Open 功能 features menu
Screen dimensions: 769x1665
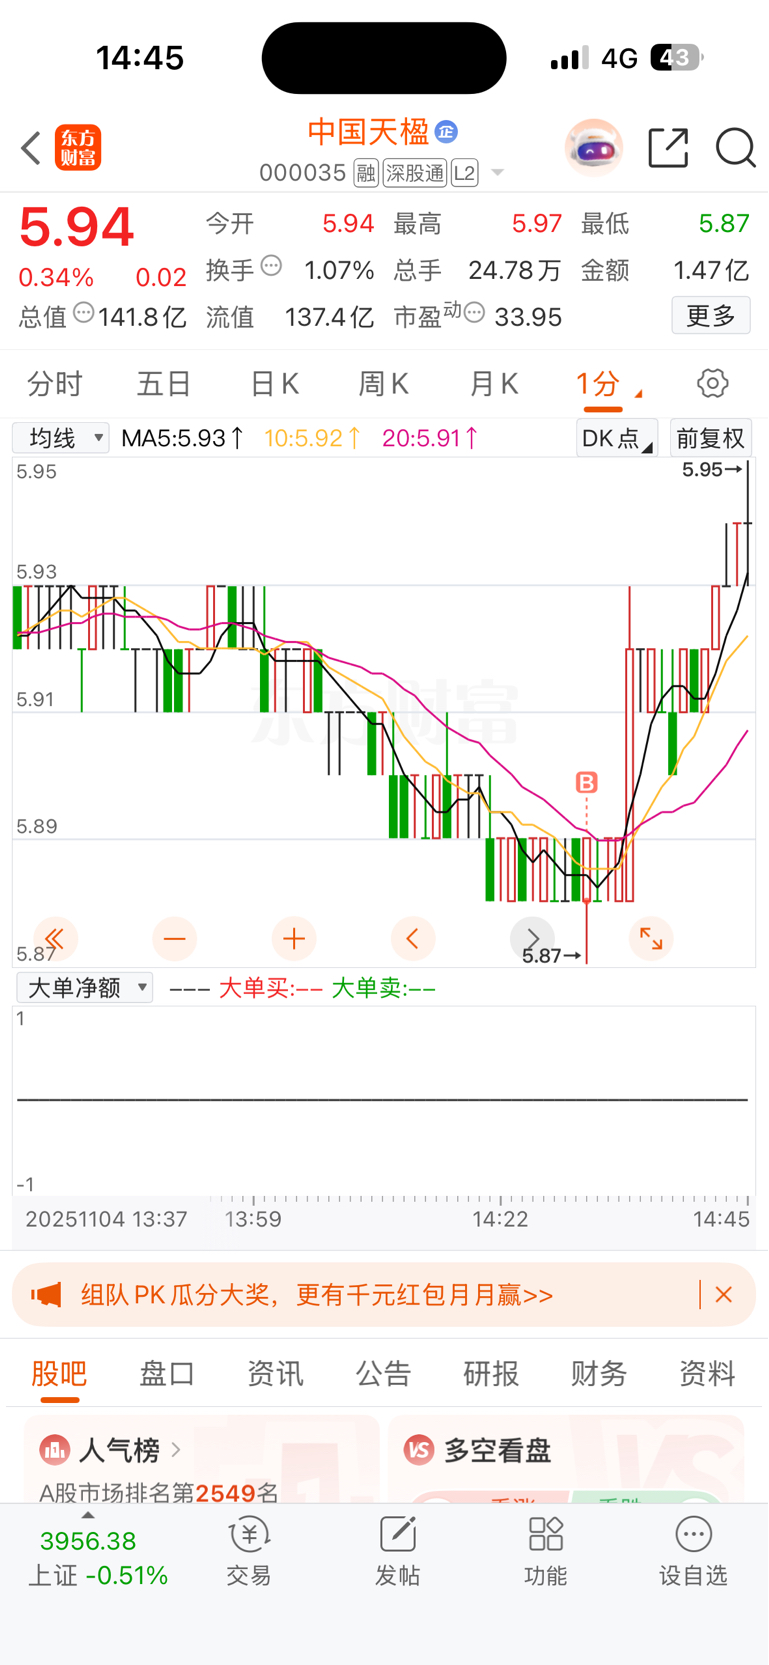(545, 1552)
